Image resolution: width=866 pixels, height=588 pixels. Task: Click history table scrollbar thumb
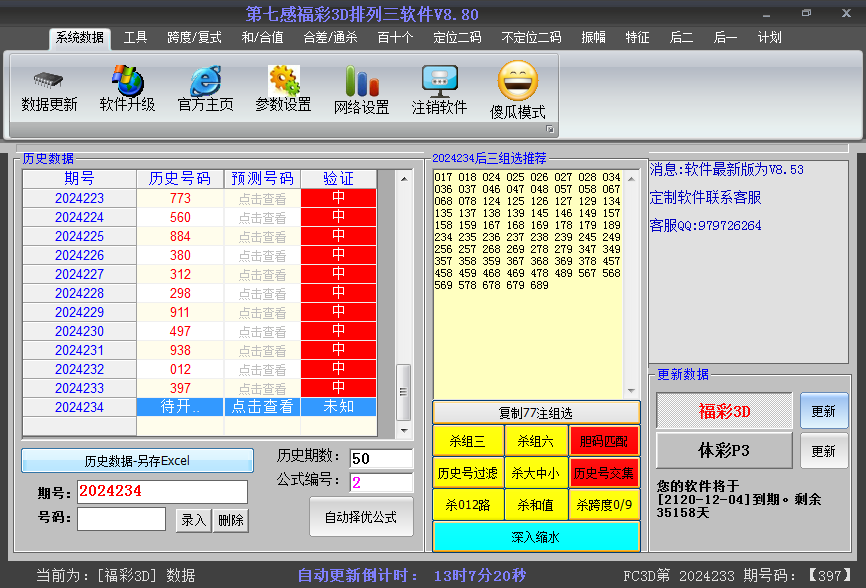[x=404, y=392]
